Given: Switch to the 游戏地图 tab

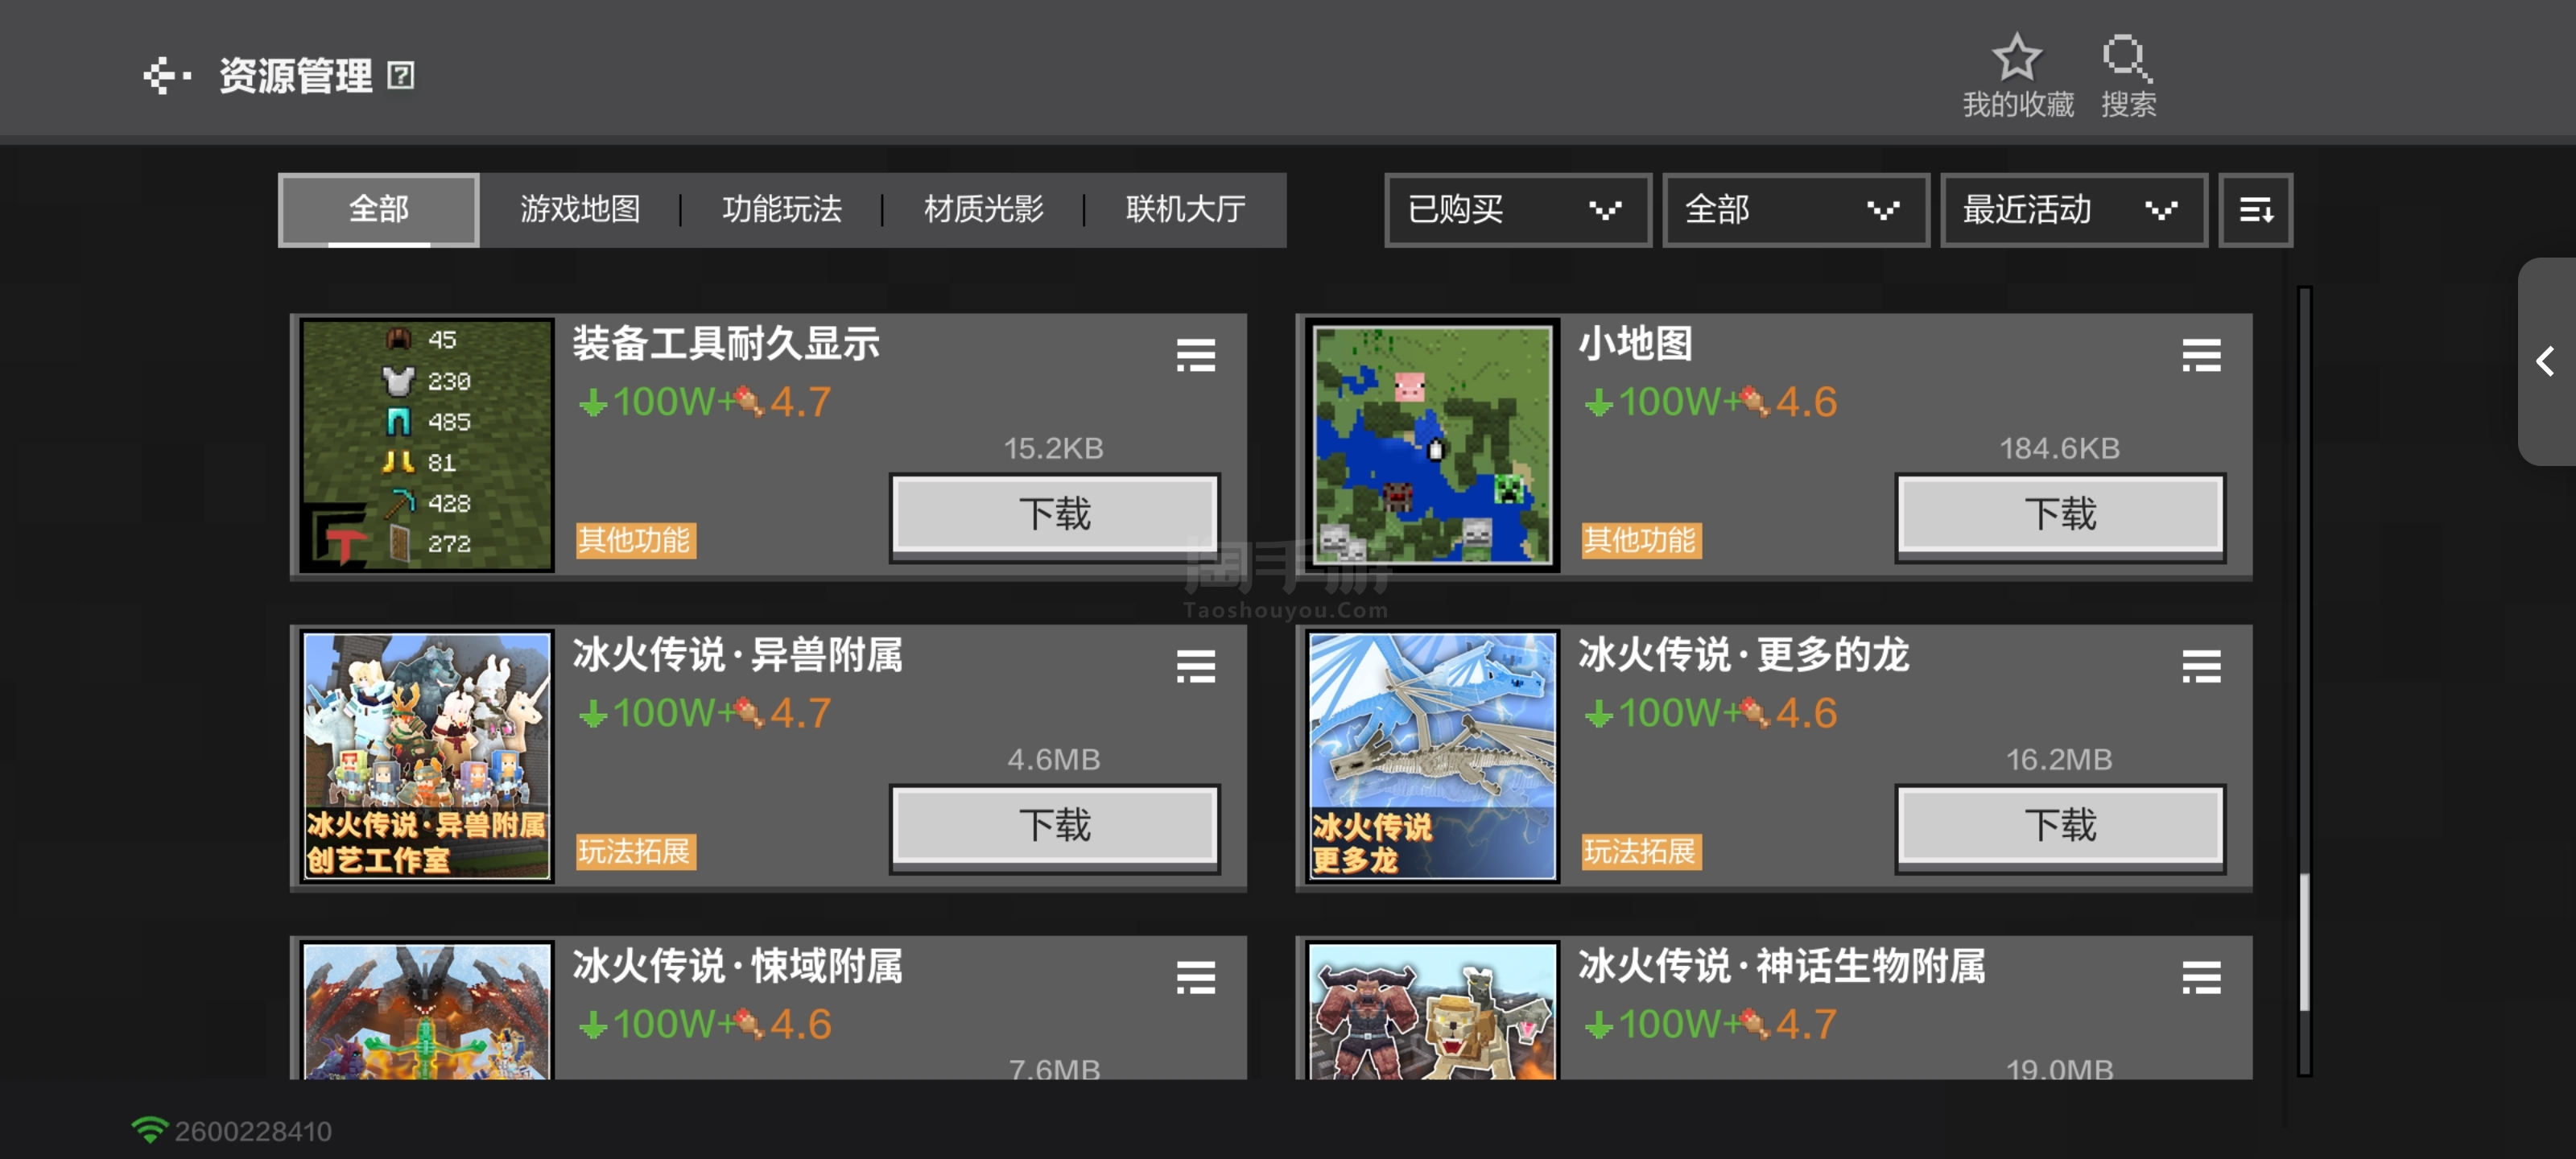Looking at the screenshot, I should (x=580, y=210).
